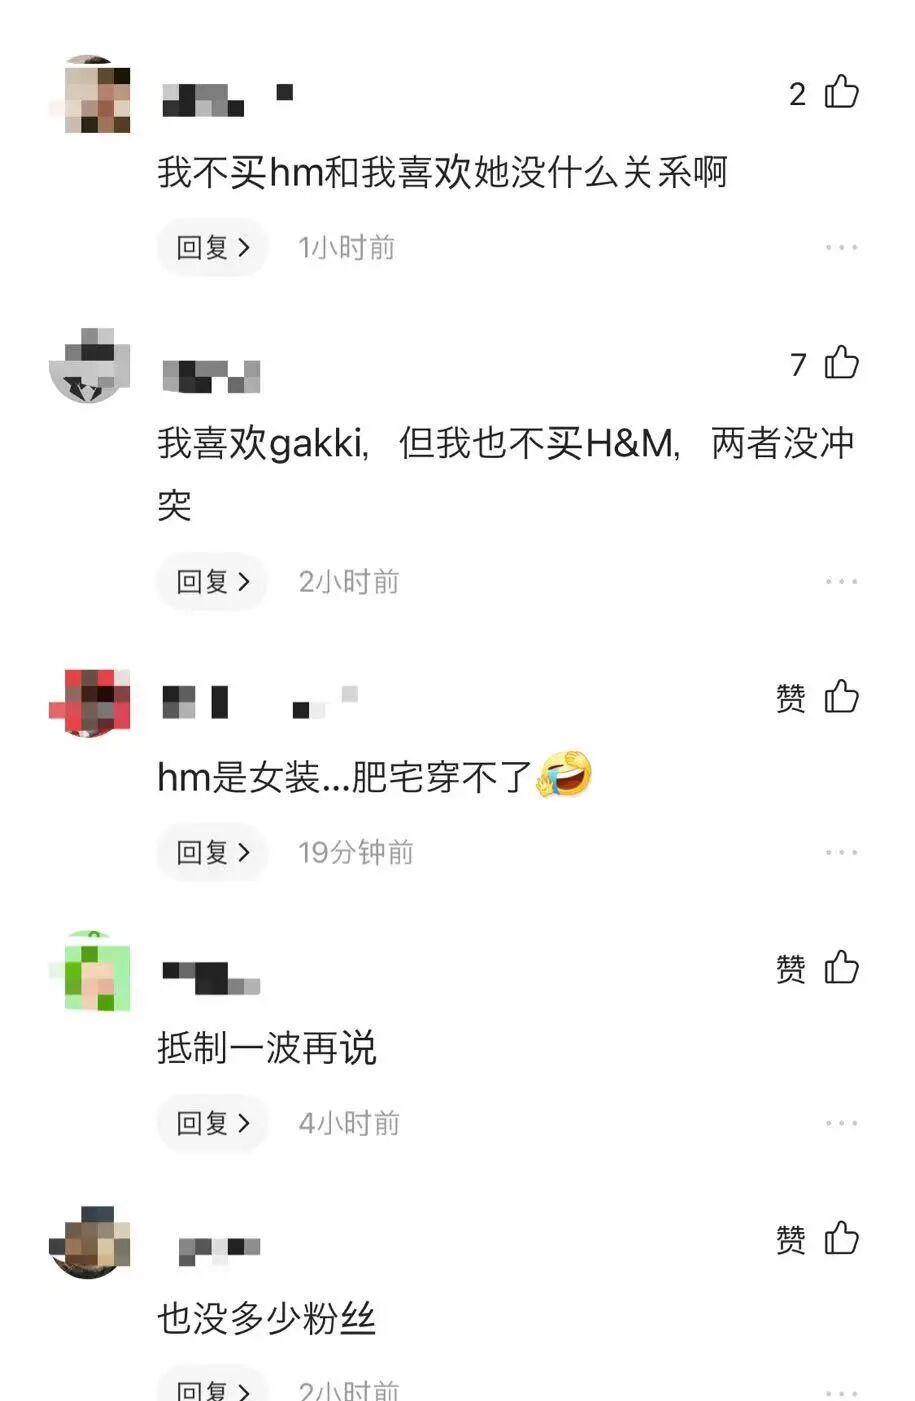Like the comment '抵制一波再说'
915x1401 pixels.
point(841,968)
